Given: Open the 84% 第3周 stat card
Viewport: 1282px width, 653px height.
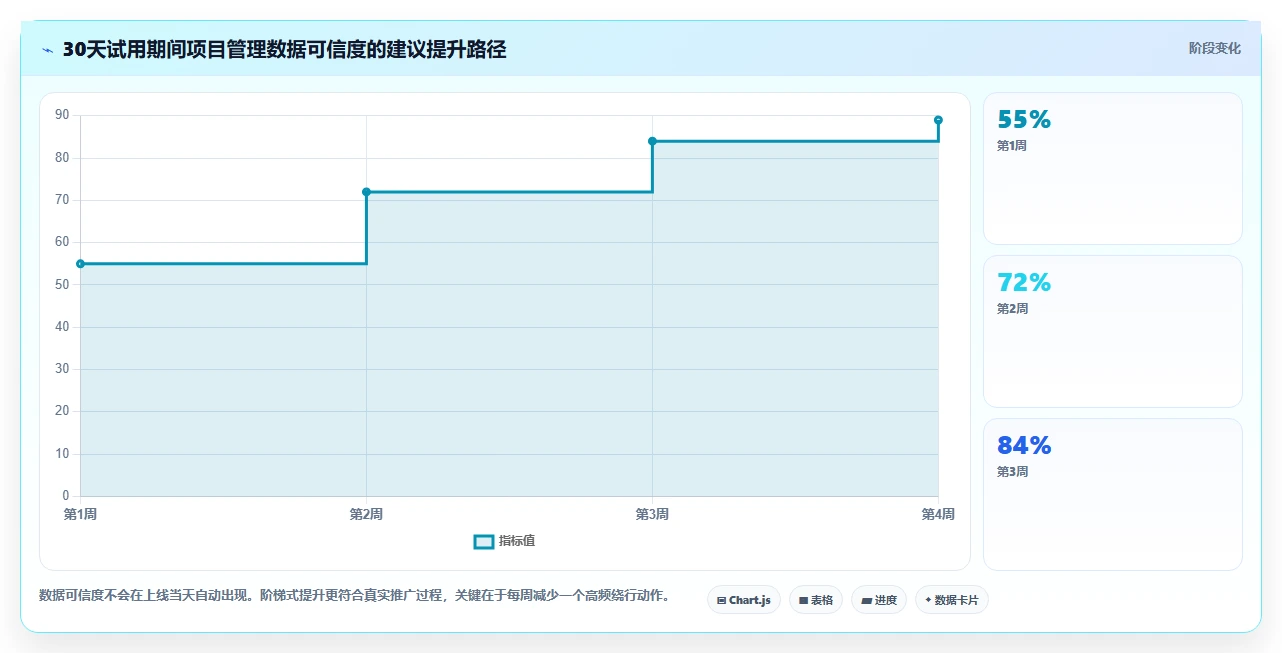Looking at the screenshot, I should click(x=1112, y=495).
